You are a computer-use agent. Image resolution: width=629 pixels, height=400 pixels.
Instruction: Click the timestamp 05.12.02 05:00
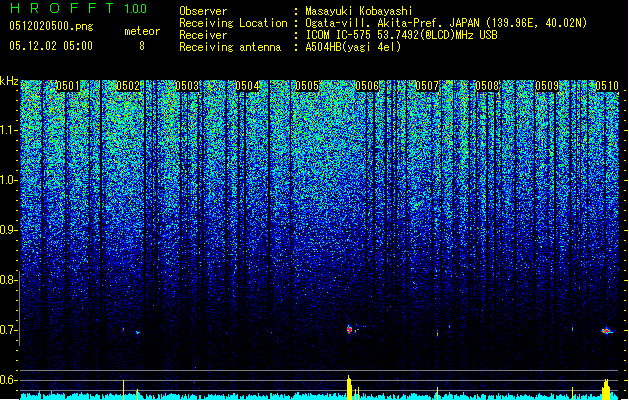click(x=51, y=46)
